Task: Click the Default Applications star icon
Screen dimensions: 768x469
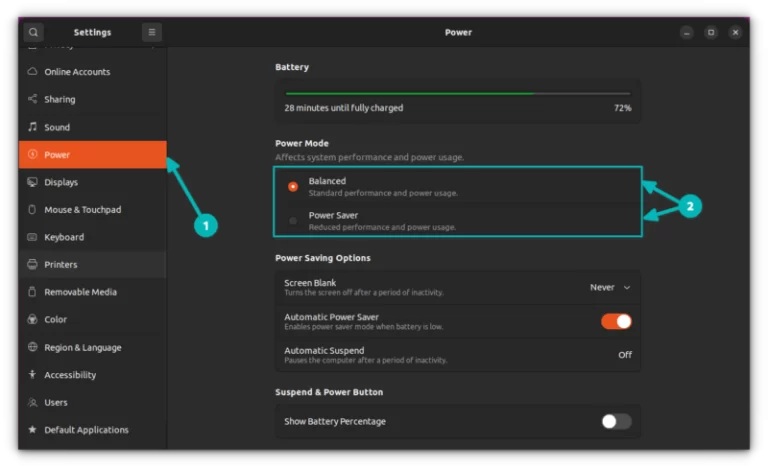Action: pyautogui.click(x=32, y=429)
